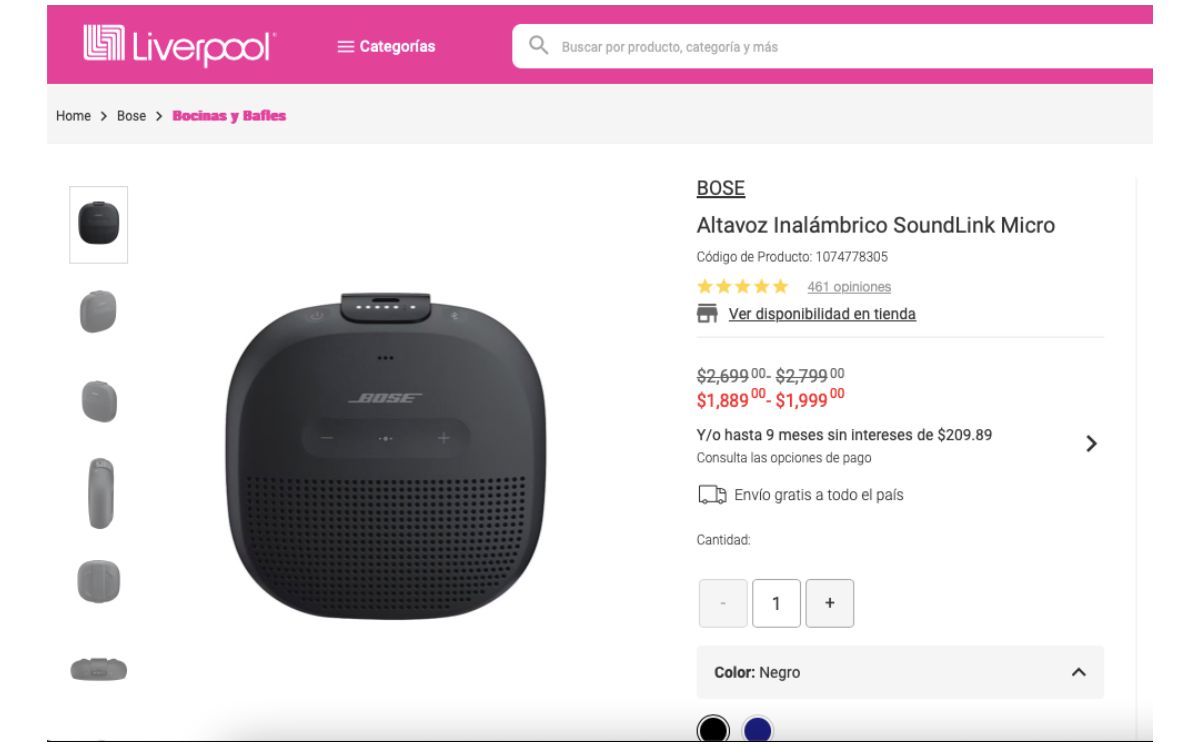This screenshot has width=1200, height=747.
Task: Select the first front-view speaker thumbnail
Action: pyautogui.click(x=98, y=225)
